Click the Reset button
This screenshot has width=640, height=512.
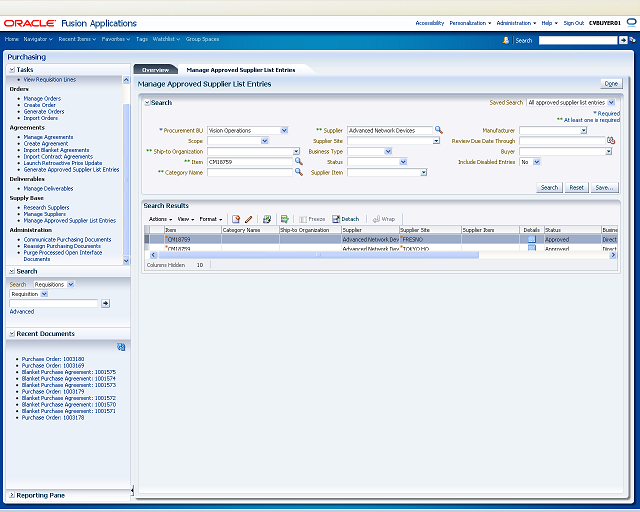pos(576,187)
